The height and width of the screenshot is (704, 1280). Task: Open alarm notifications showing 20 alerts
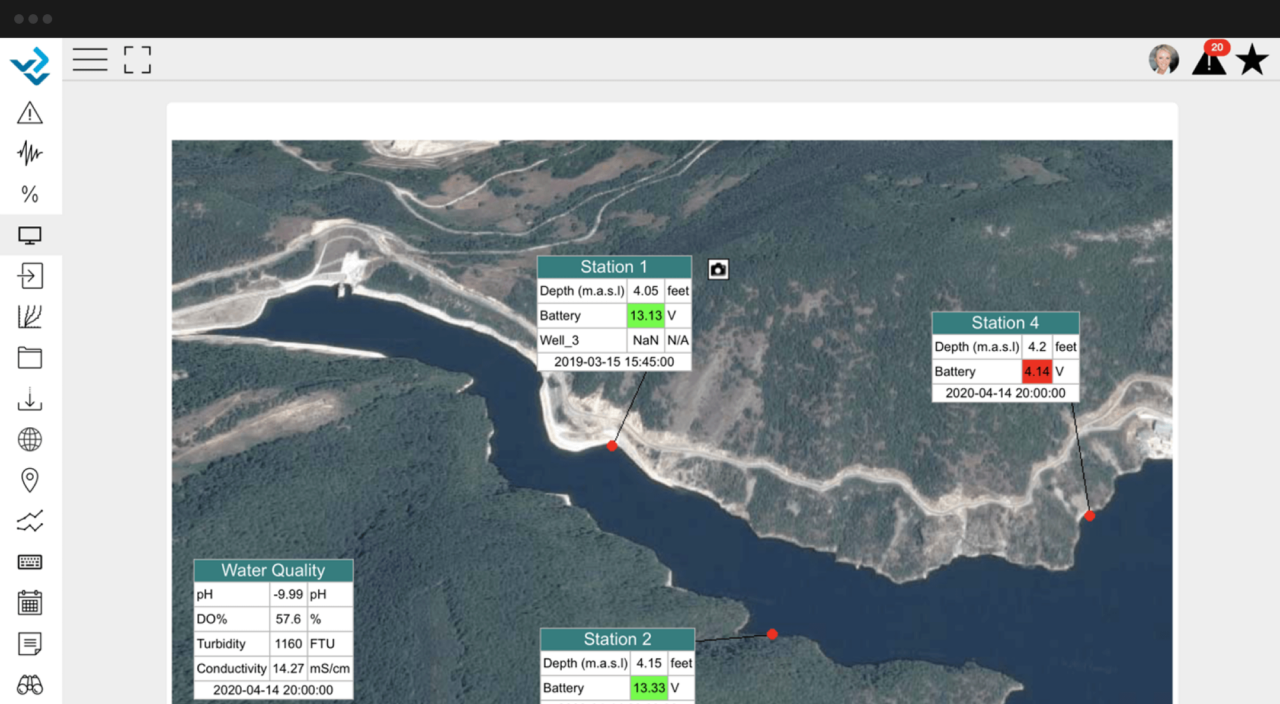coord(1209,60)
